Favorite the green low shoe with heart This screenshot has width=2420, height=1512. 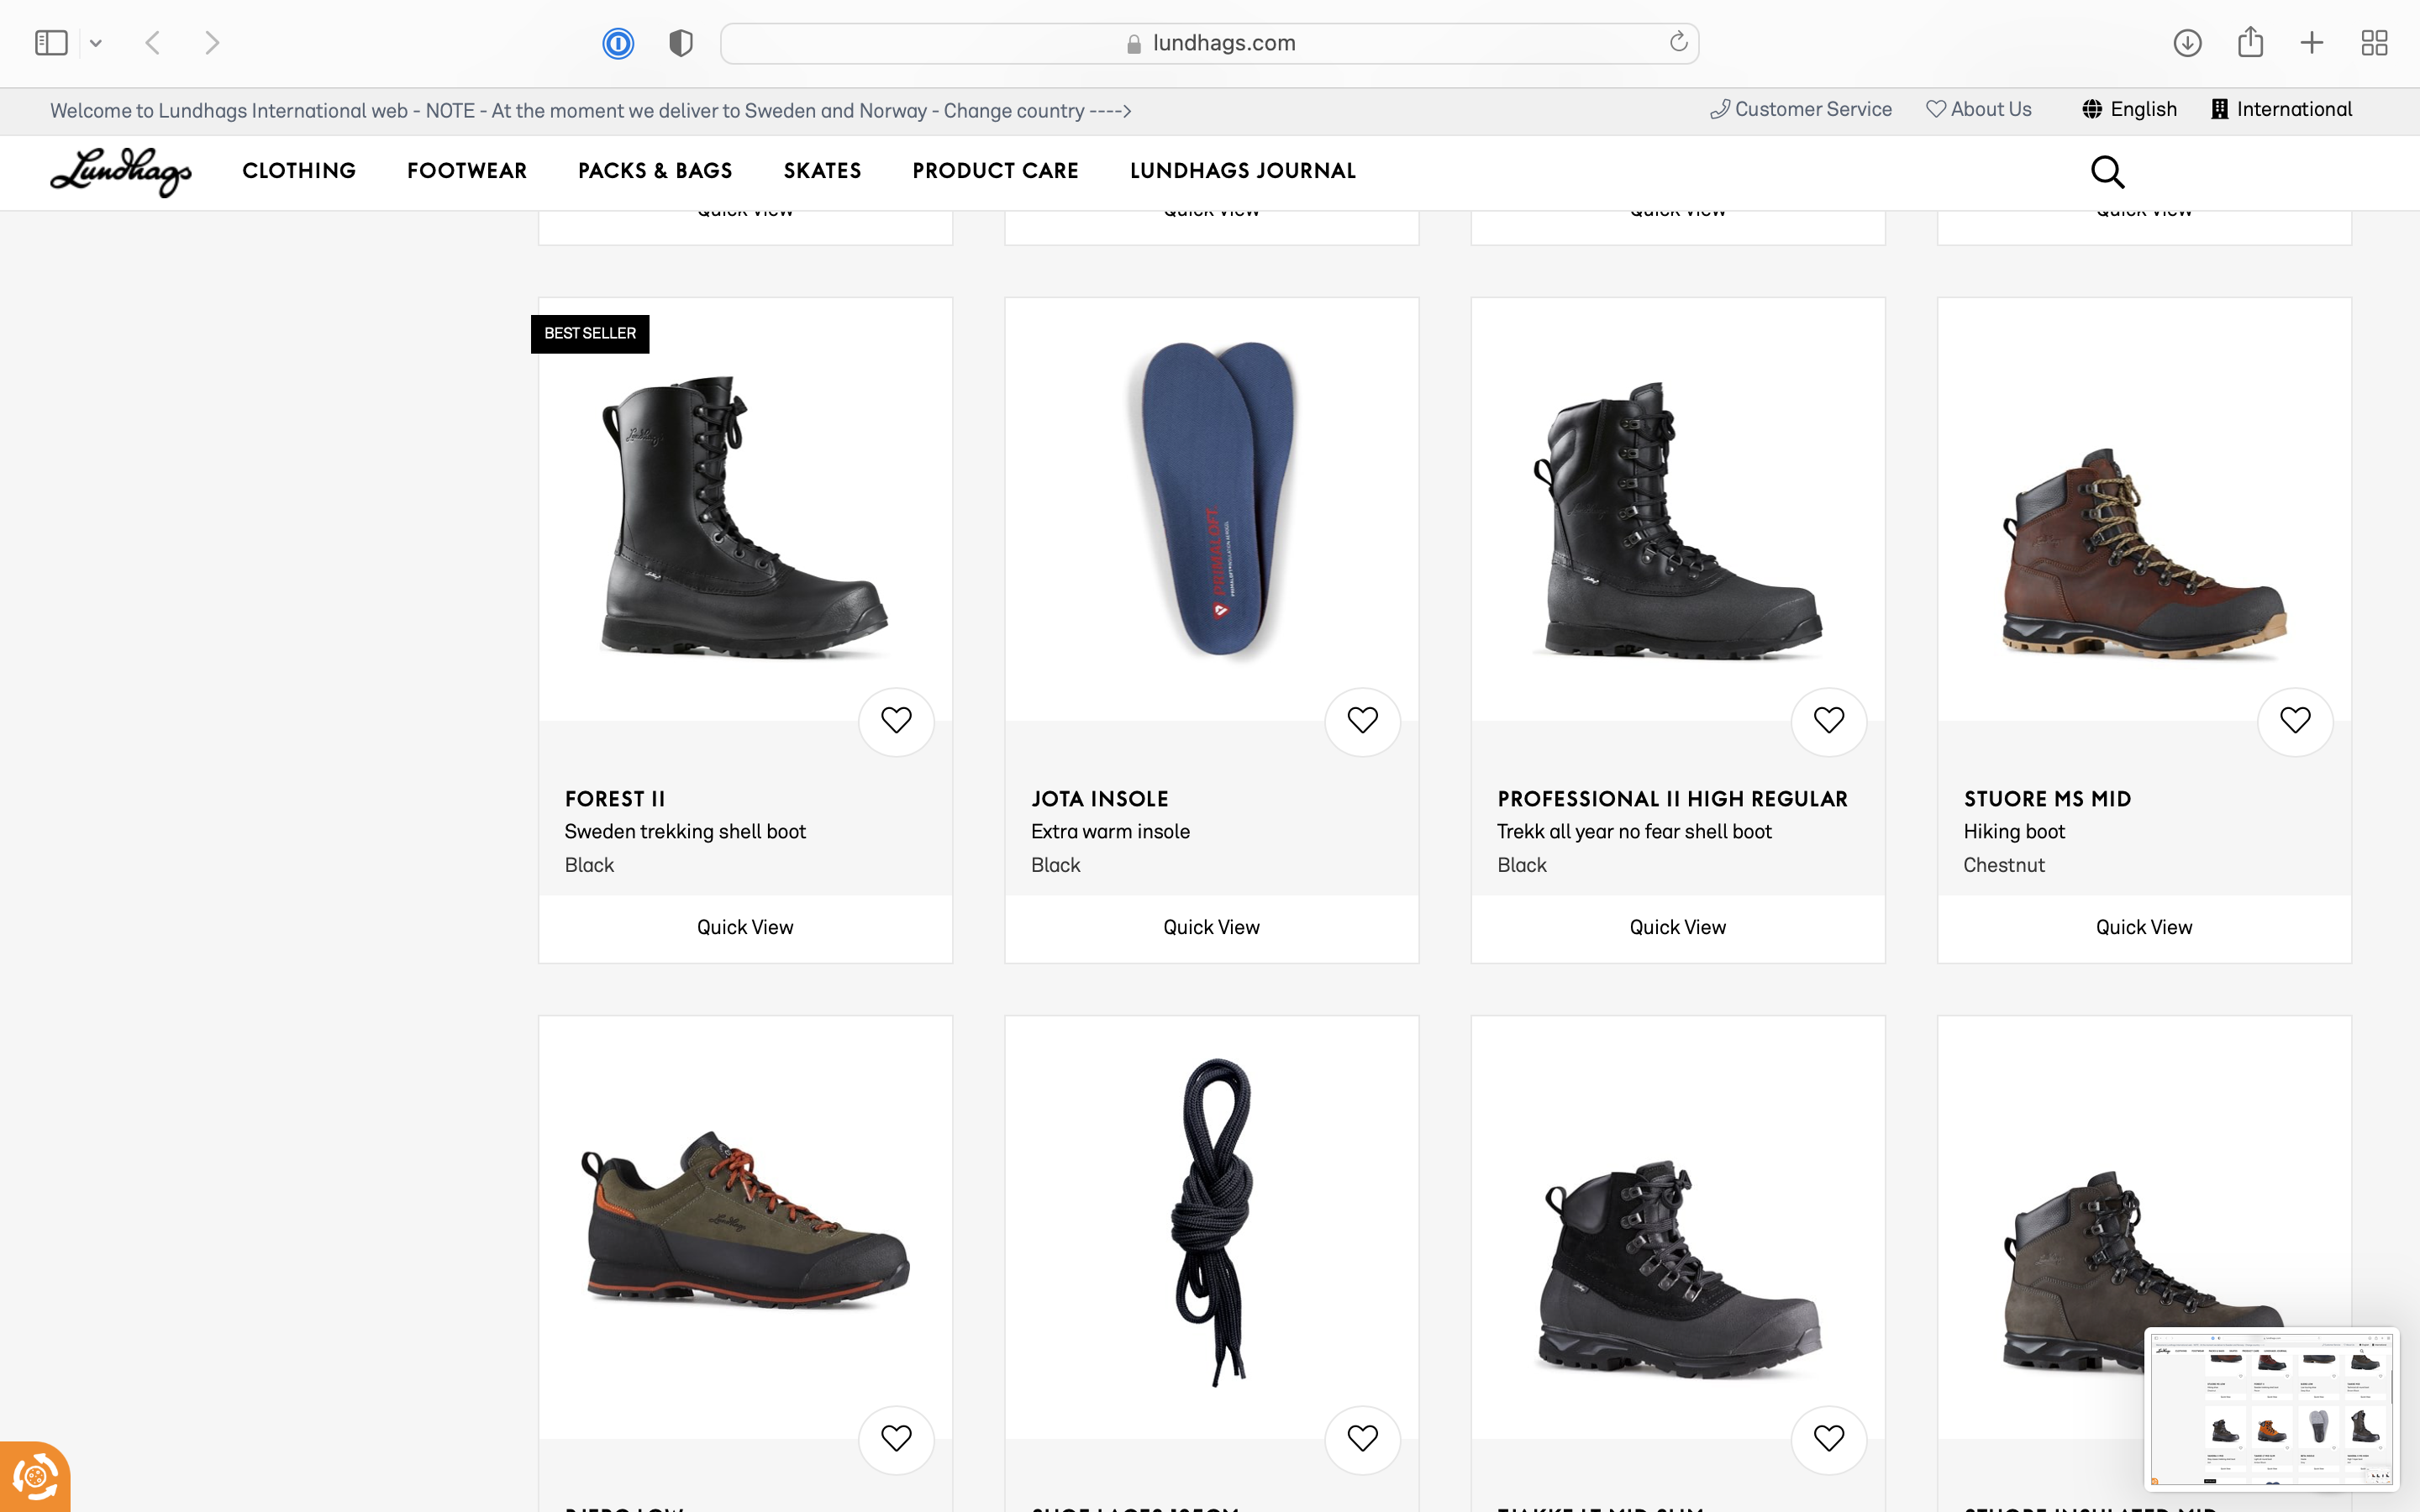click(x=896, y=1439)
